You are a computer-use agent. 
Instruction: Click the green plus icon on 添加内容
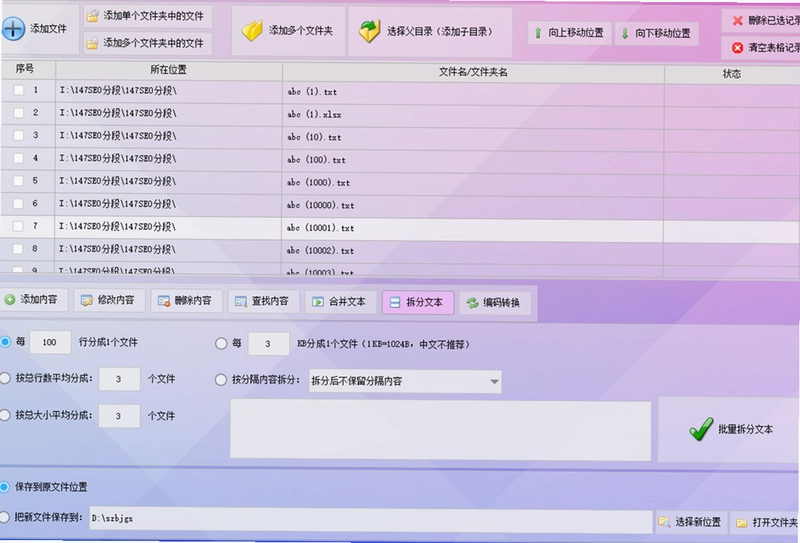[x=10, y=300]
